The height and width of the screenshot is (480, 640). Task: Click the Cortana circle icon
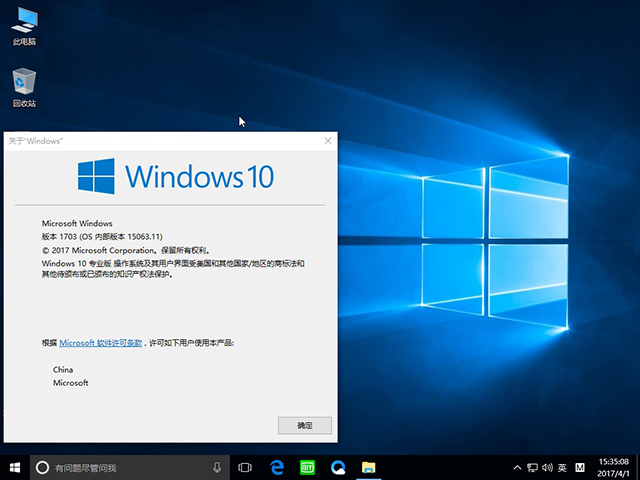(x=42, y=467)
